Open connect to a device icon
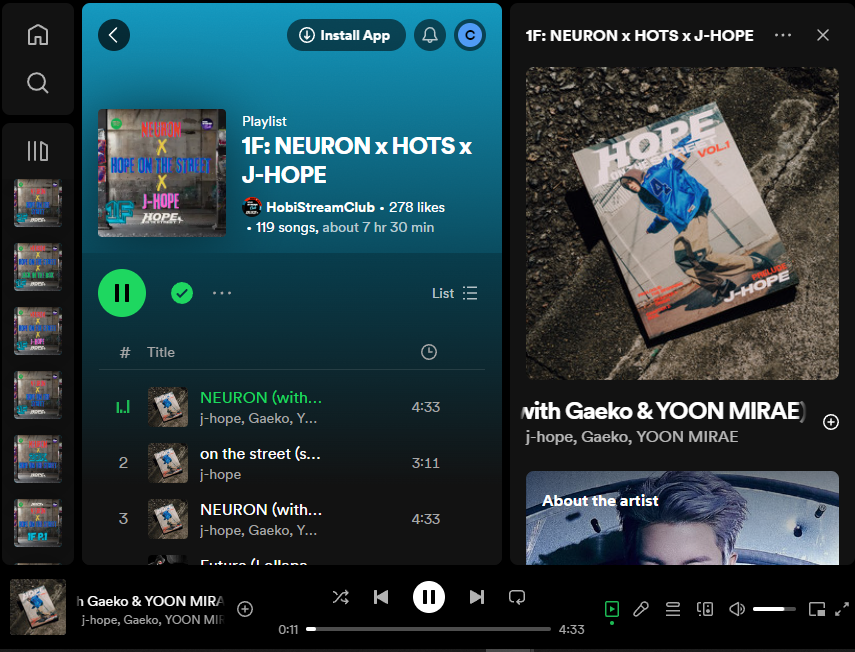The height and width of the screenshot is (652, 855). pyautogui.click(x=705, y=609)
